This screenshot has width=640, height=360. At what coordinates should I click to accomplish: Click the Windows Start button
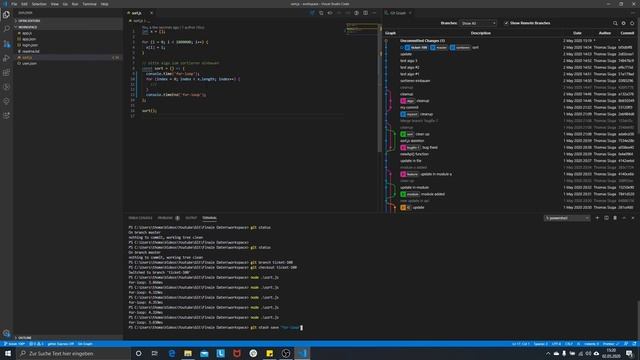pos(8,353)
